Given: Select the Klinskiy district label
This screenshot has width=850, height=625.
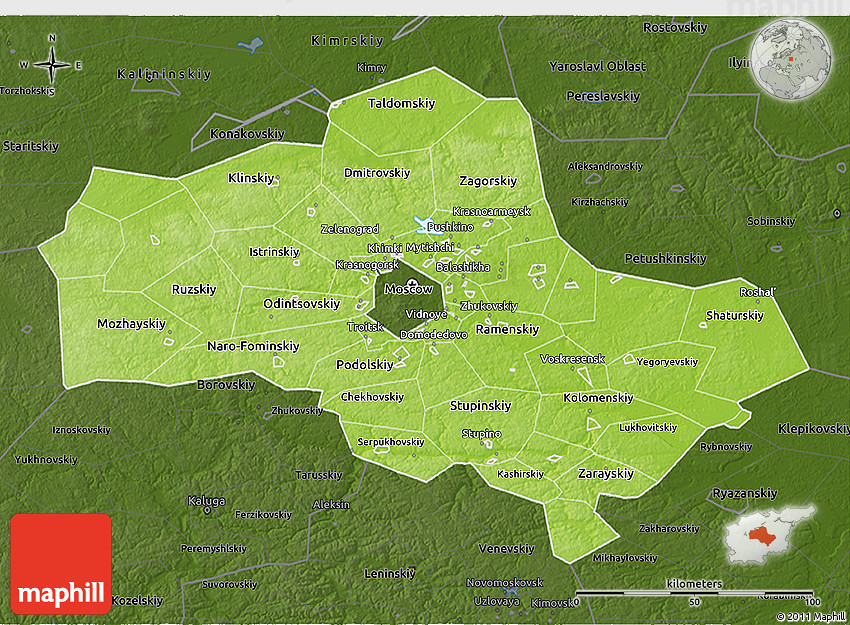Looking at the screenshot, I should tap(250, 178).
